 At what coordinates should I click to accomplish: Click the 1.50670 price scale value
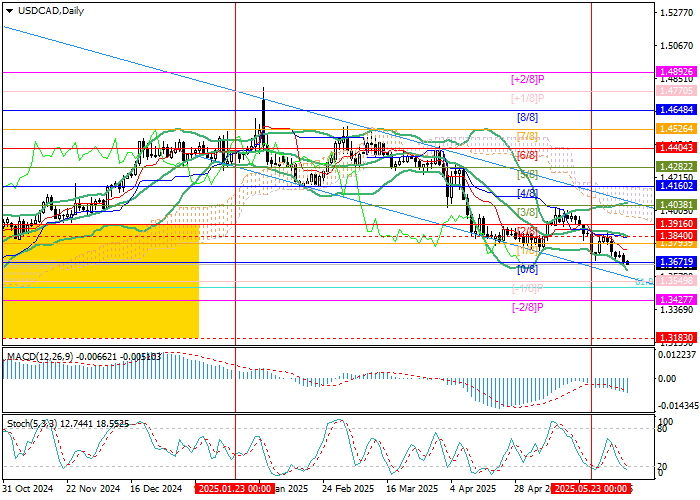(x=677, y=46)
